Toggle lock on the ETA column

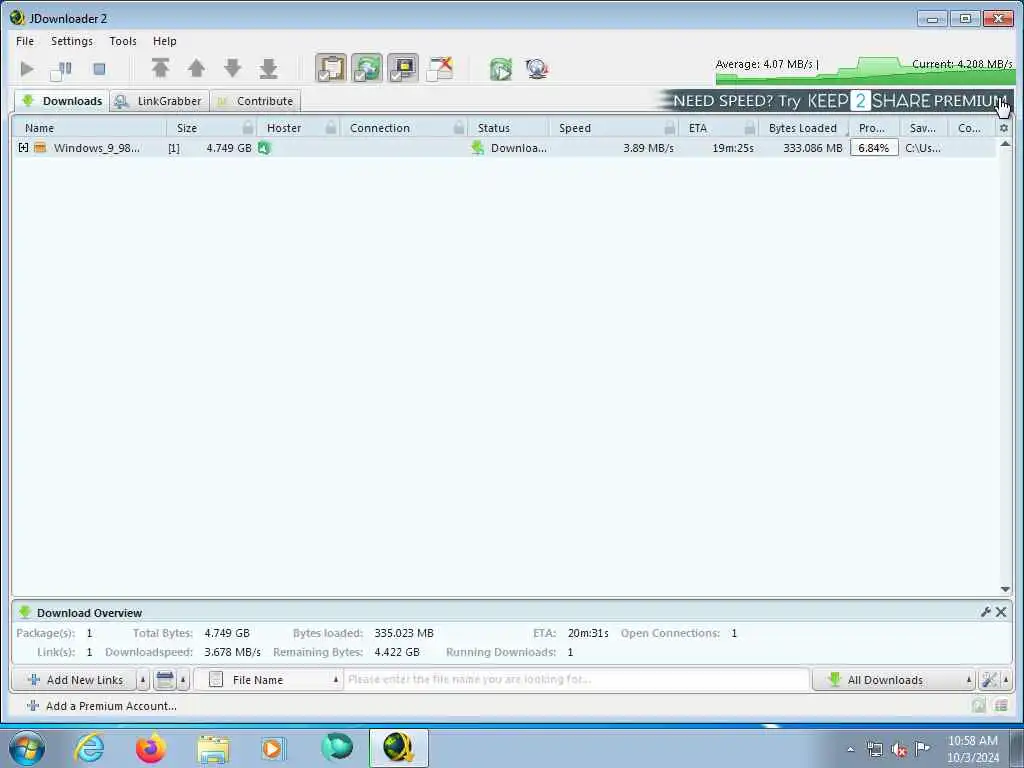pos(750,127)
